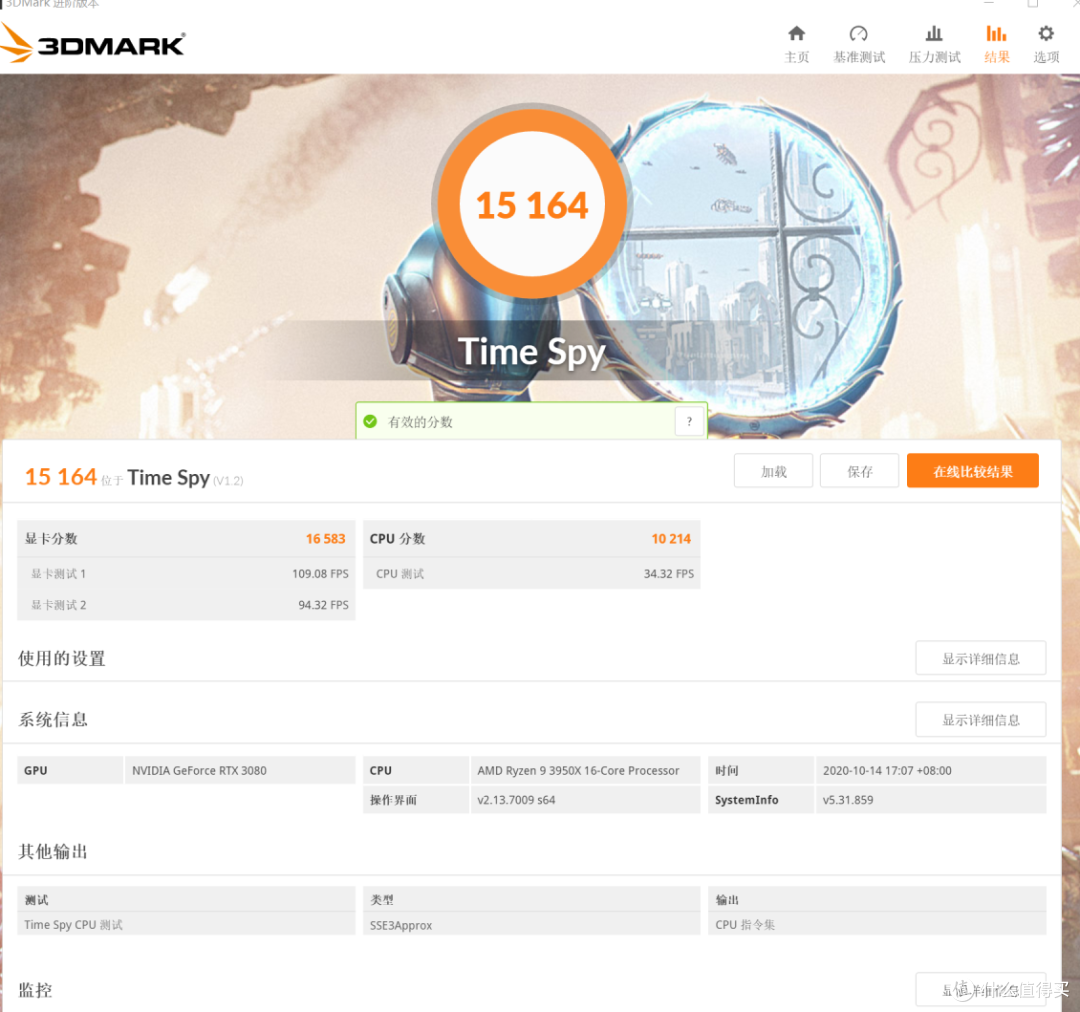Click the 保存 save button
This screenshot has width=1080, height=1012.
[860, 471]
